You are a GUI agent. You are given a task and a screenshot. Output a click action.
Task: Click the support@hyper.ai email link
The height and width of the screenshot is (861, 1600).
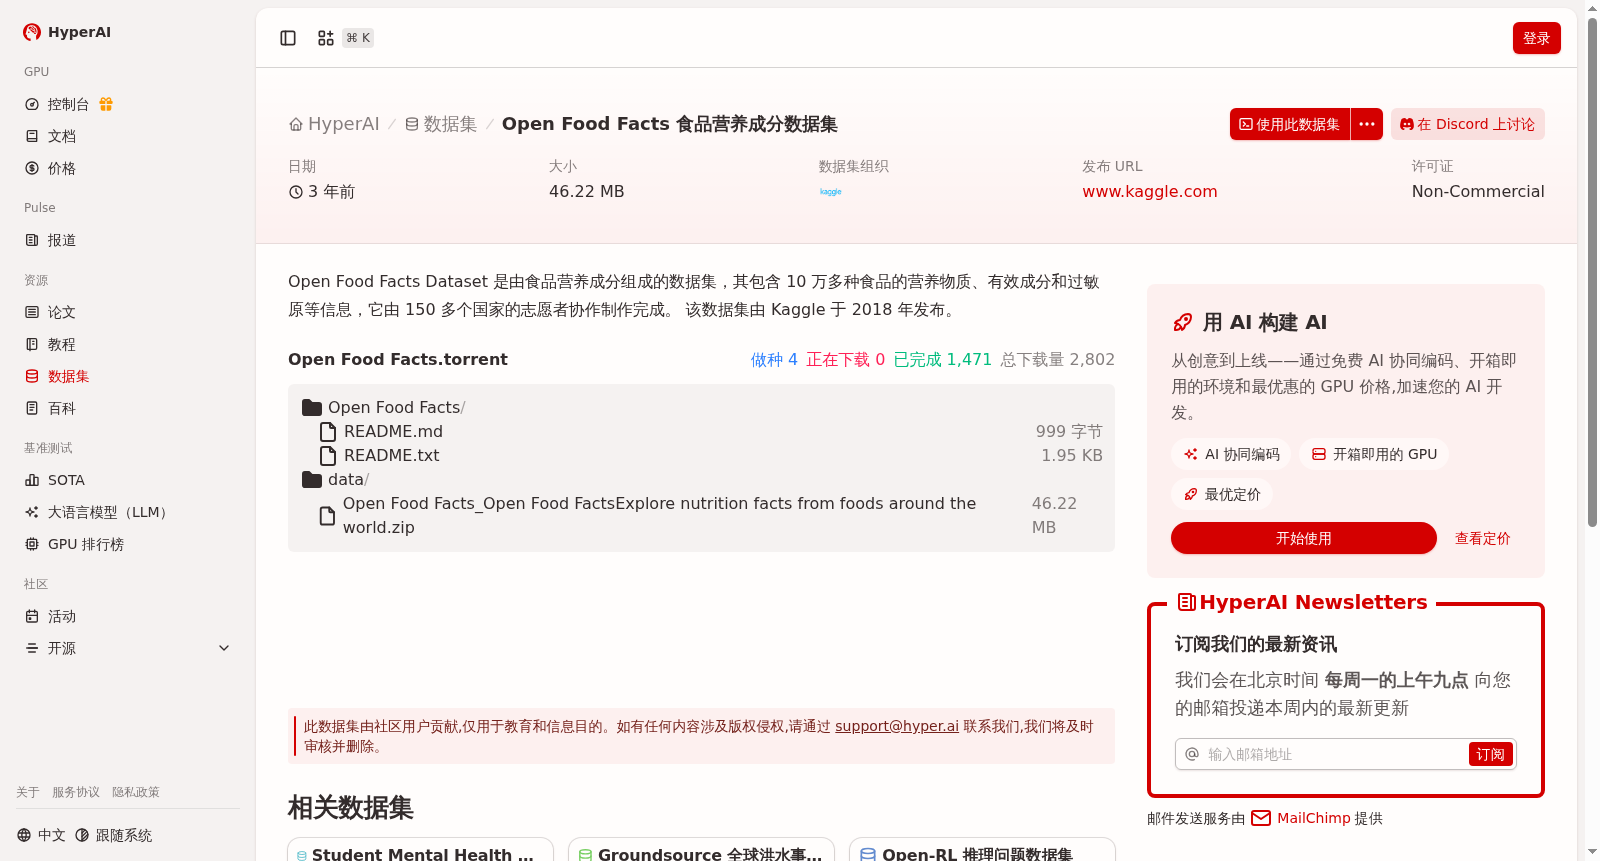(896, 726)
